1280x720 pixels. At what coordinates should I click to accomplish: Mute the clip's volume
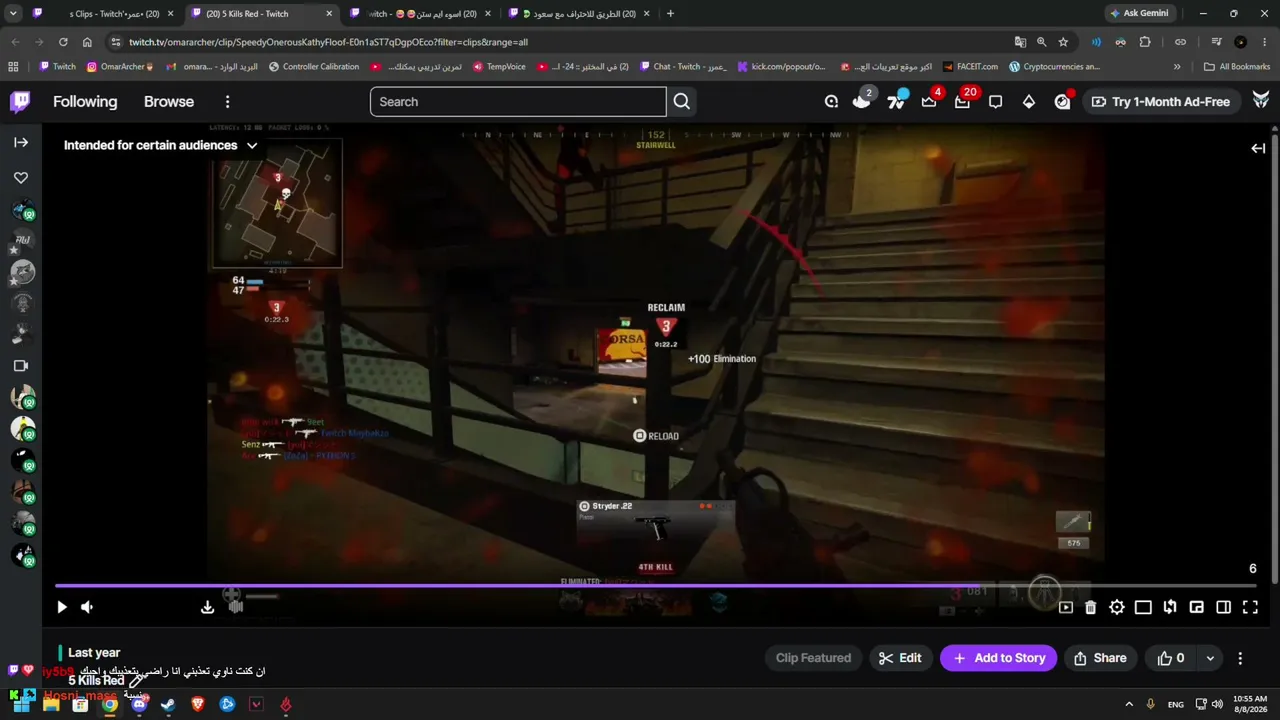click(x=87, y=607)
